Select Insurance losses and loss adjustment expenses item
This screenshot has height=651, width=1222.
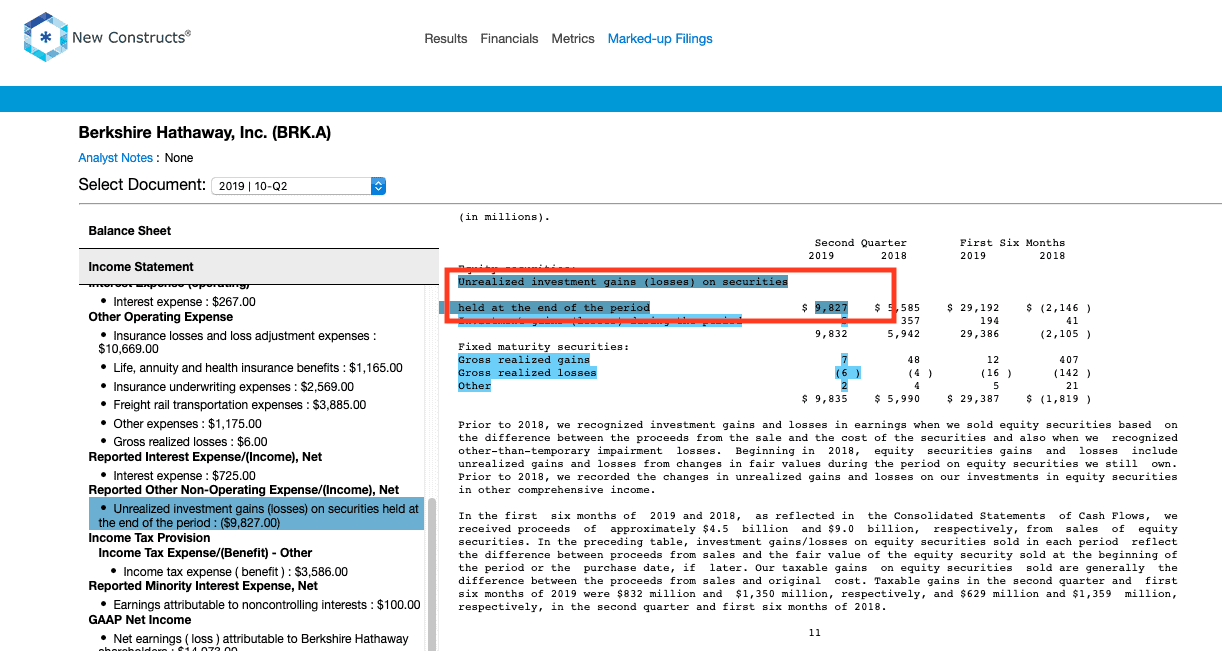[236, 343]
